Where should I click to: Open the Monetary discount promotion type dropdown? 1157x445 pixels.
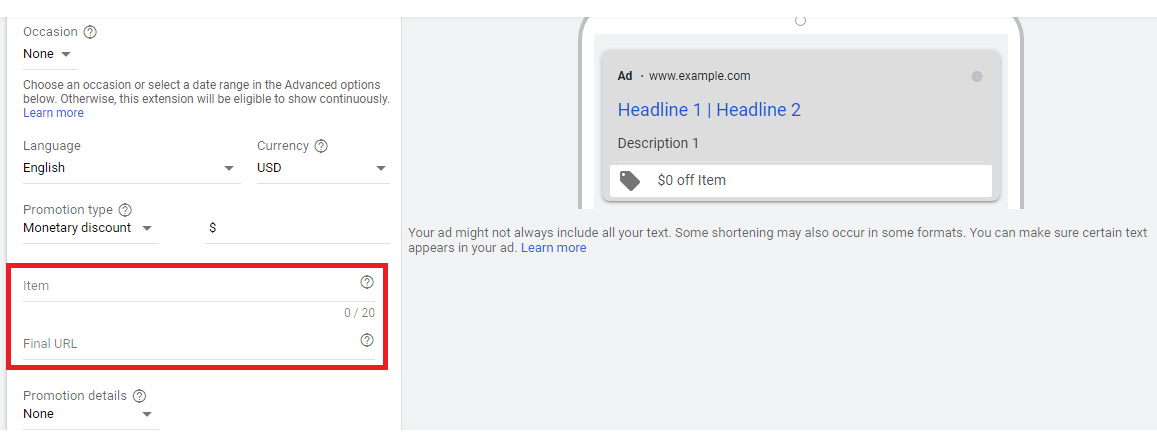click(91, 228)
